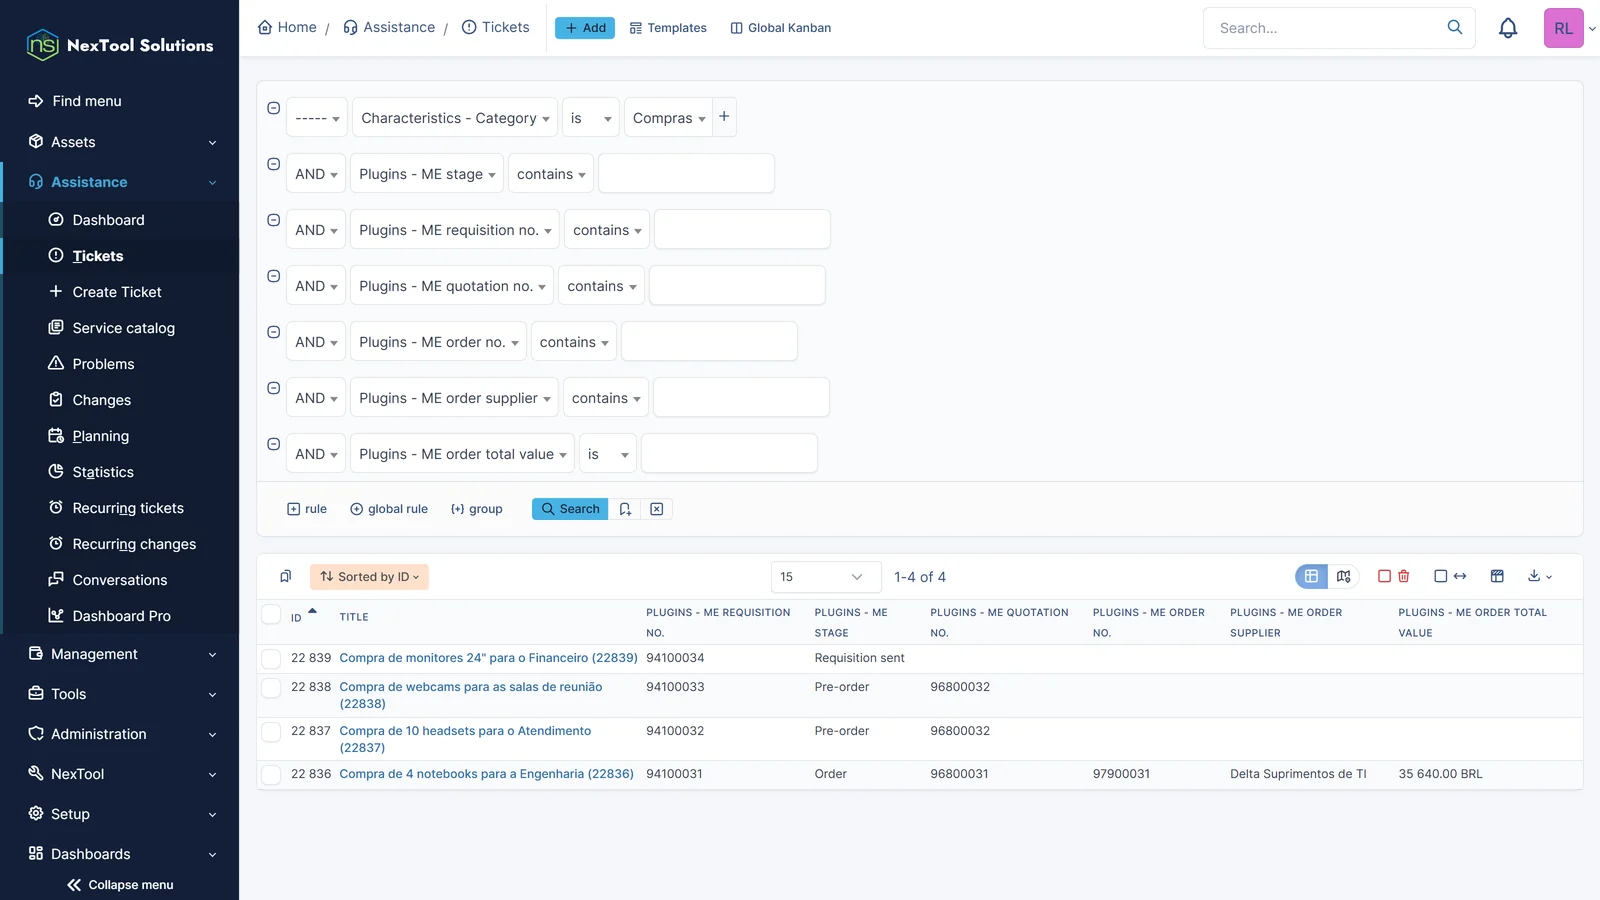Select checkbox for ticket 22 838
The image size is (1600, 900).
coord(271,687)
